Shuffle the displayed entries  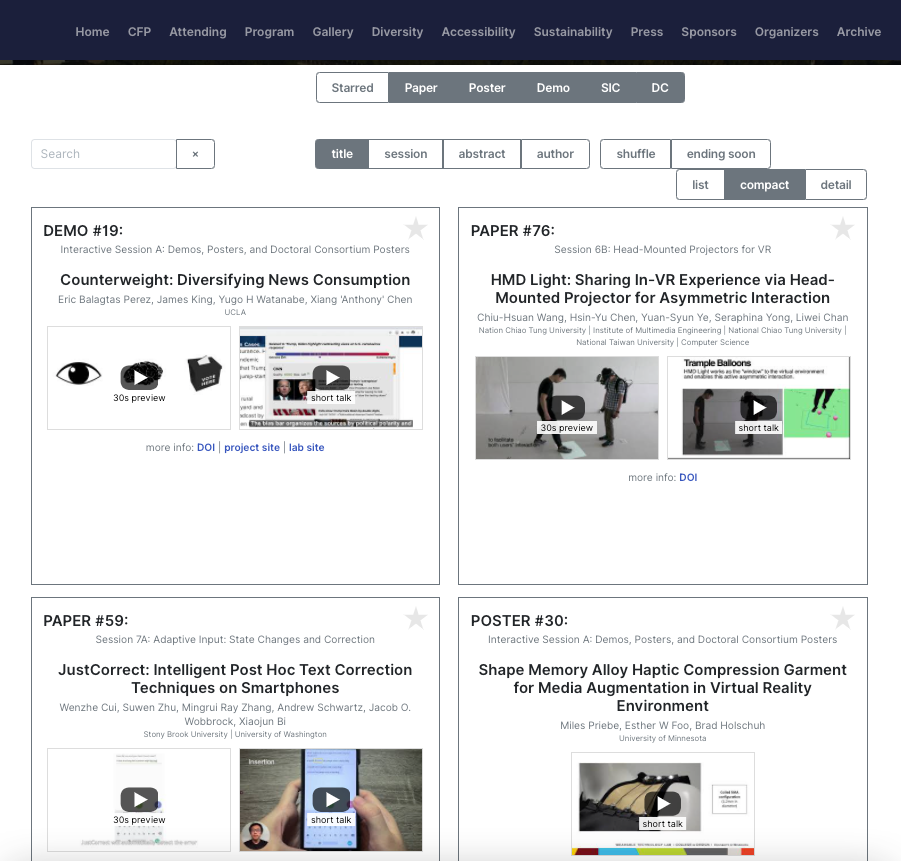(634, 154)
